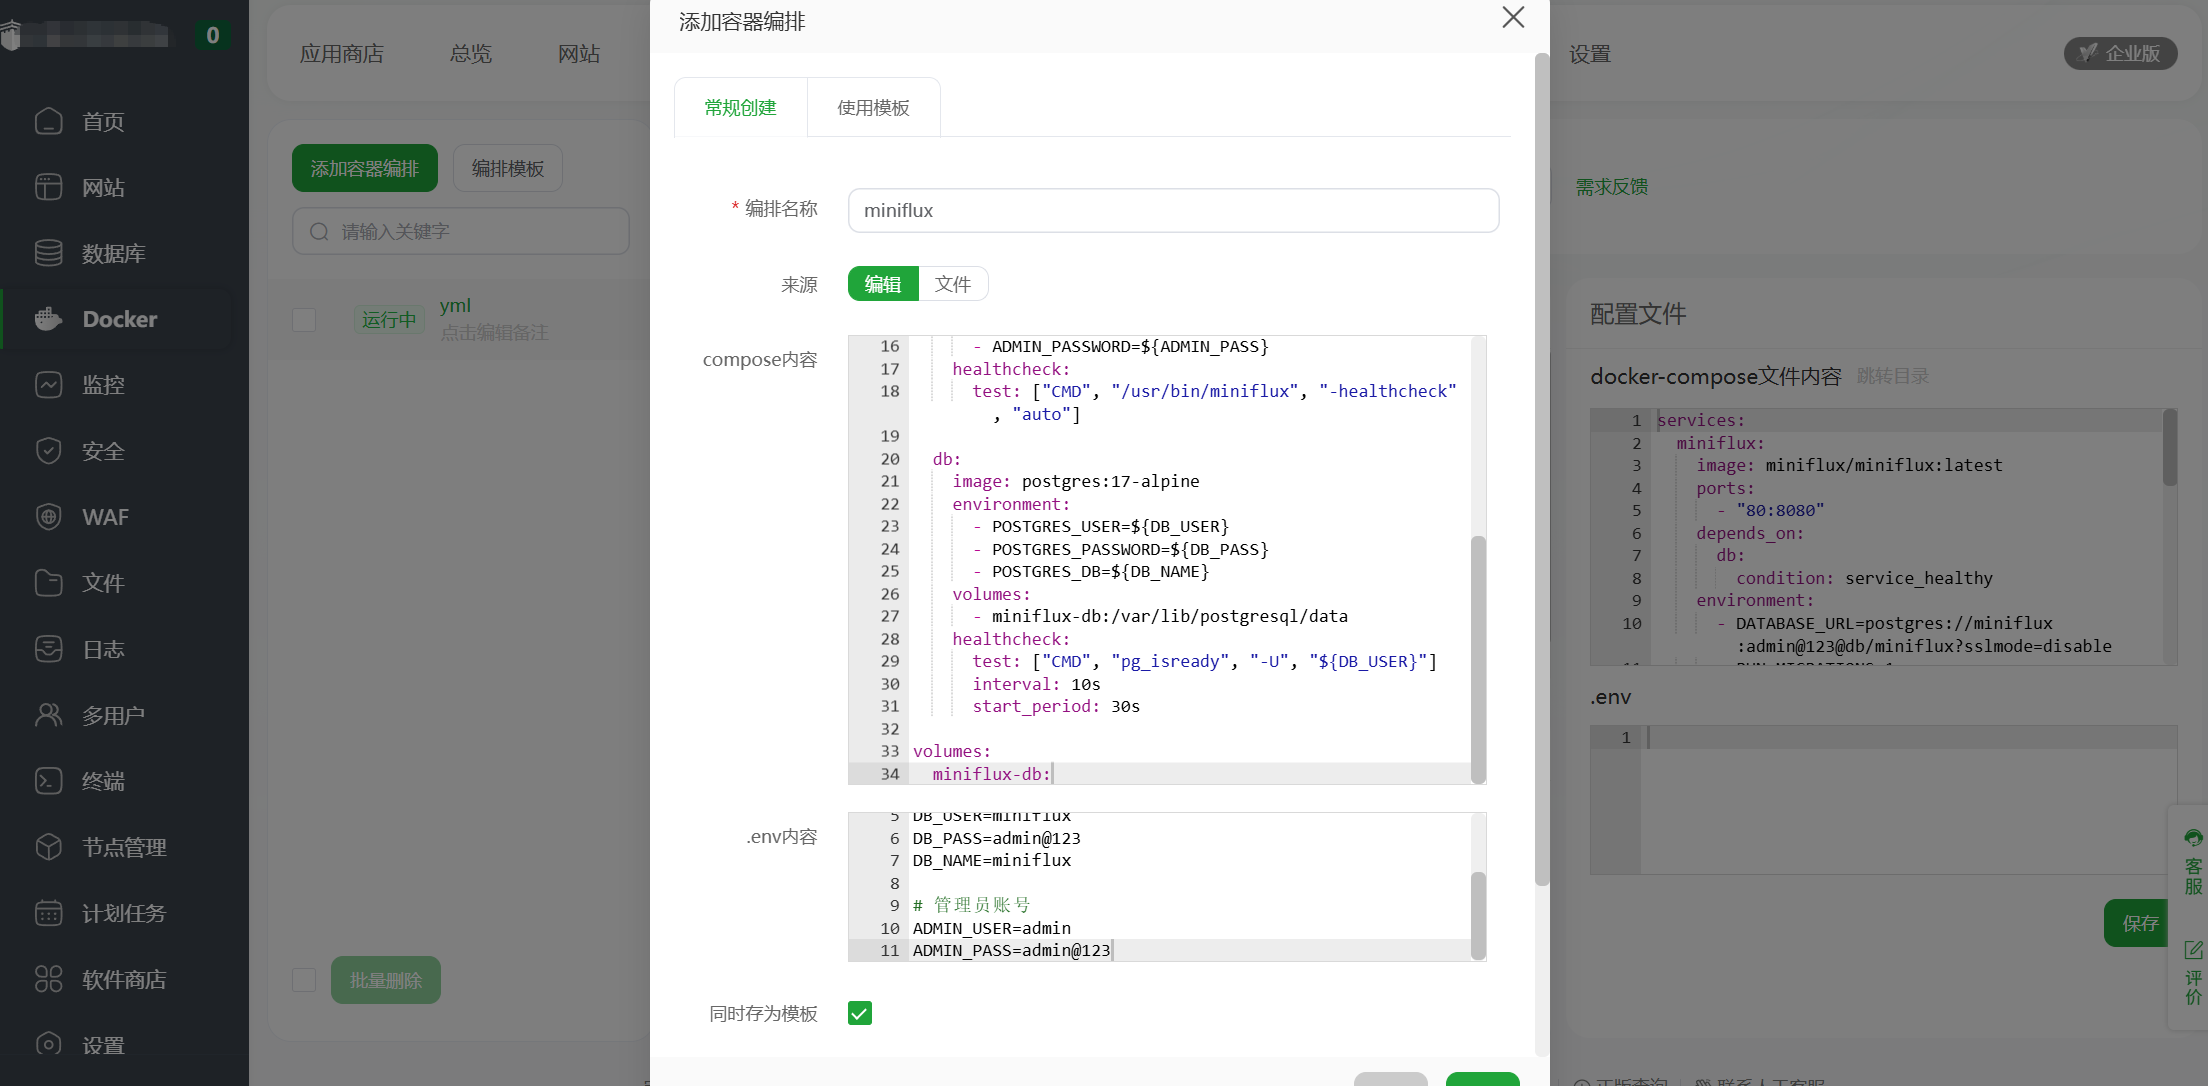Click the dialog's main vertical scrollbar
The image size is (2208, 1086).
tap(1542, 470)
